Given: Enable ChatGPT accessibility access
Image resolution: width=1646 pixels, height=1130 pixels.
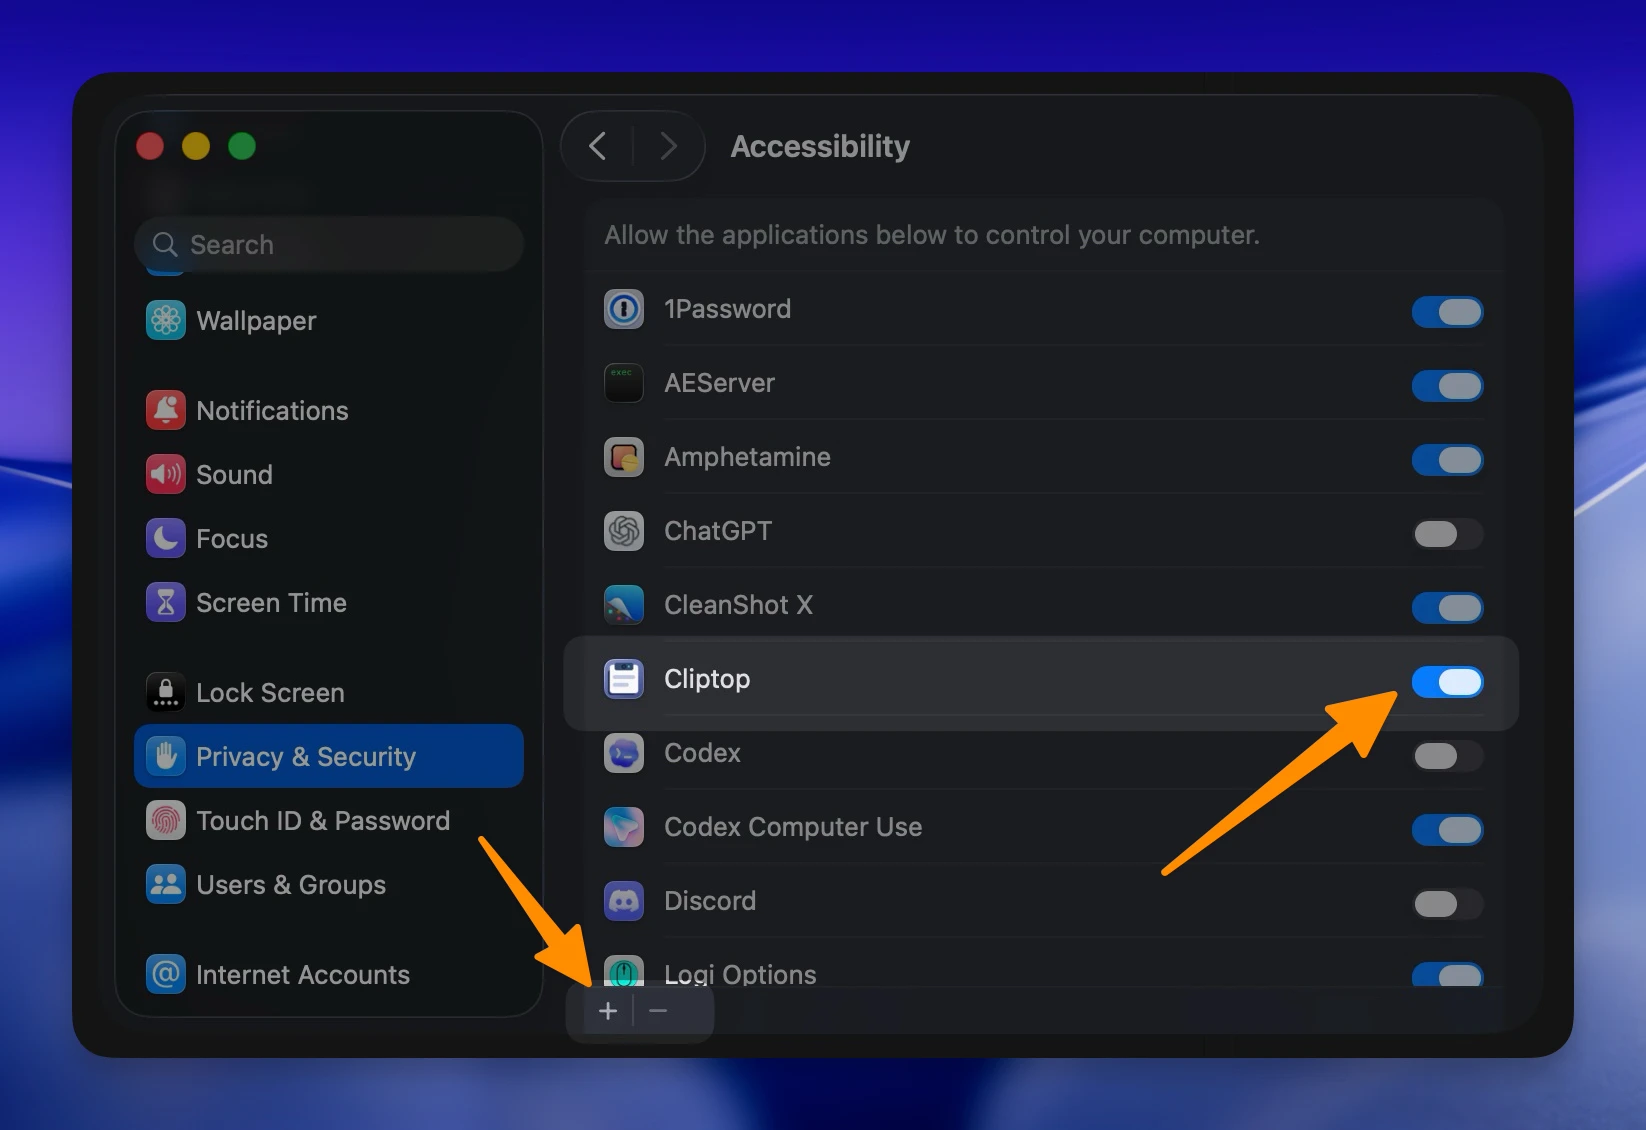Looking at the screenshot, I should 1447,534.
